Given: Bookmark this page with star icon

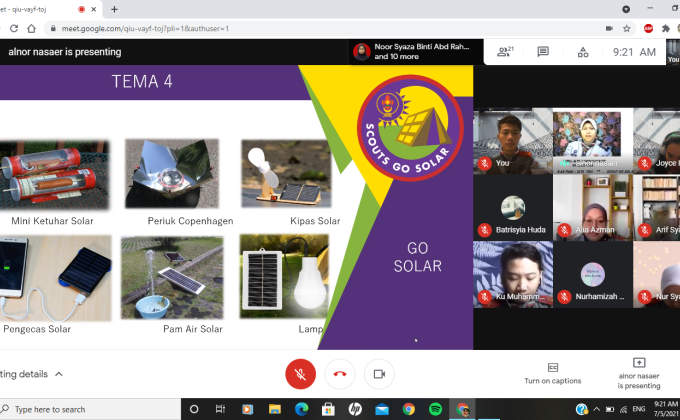Looking at the screenshot, I should point(627,29).
